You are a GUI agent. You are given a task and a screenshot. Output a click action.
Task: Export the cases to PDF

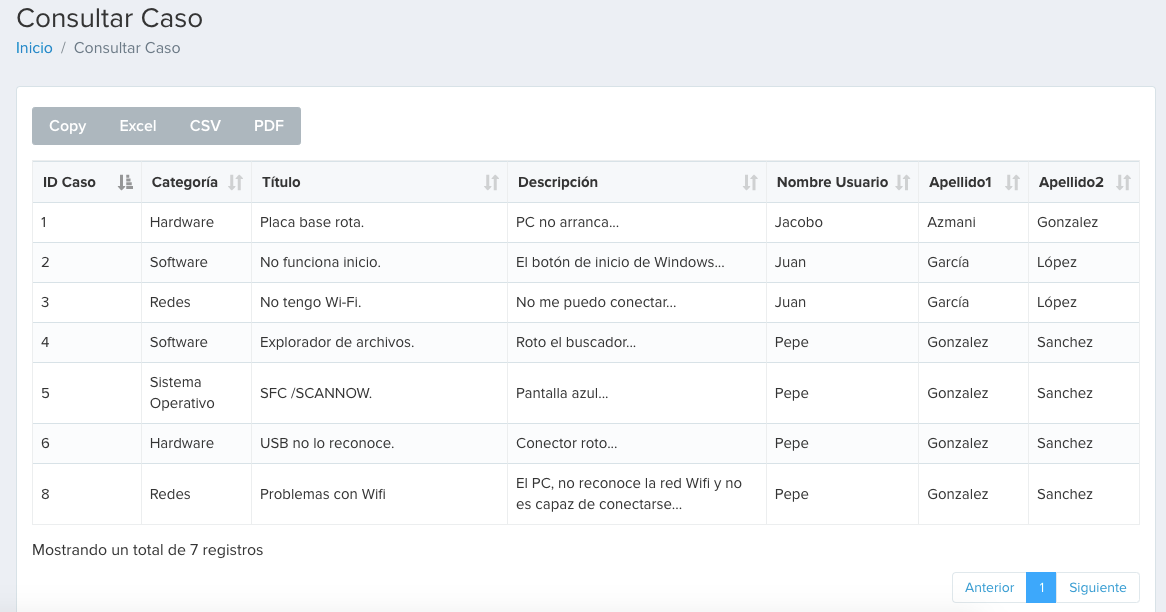coord(268,125)
